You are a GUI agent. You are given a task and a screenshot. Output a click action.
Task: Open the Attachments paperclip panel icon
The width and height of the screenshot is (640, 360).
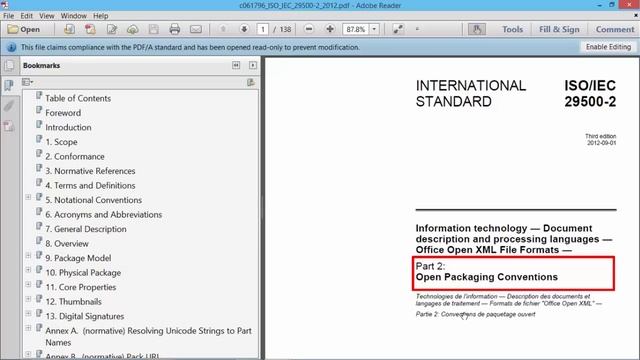9,106
